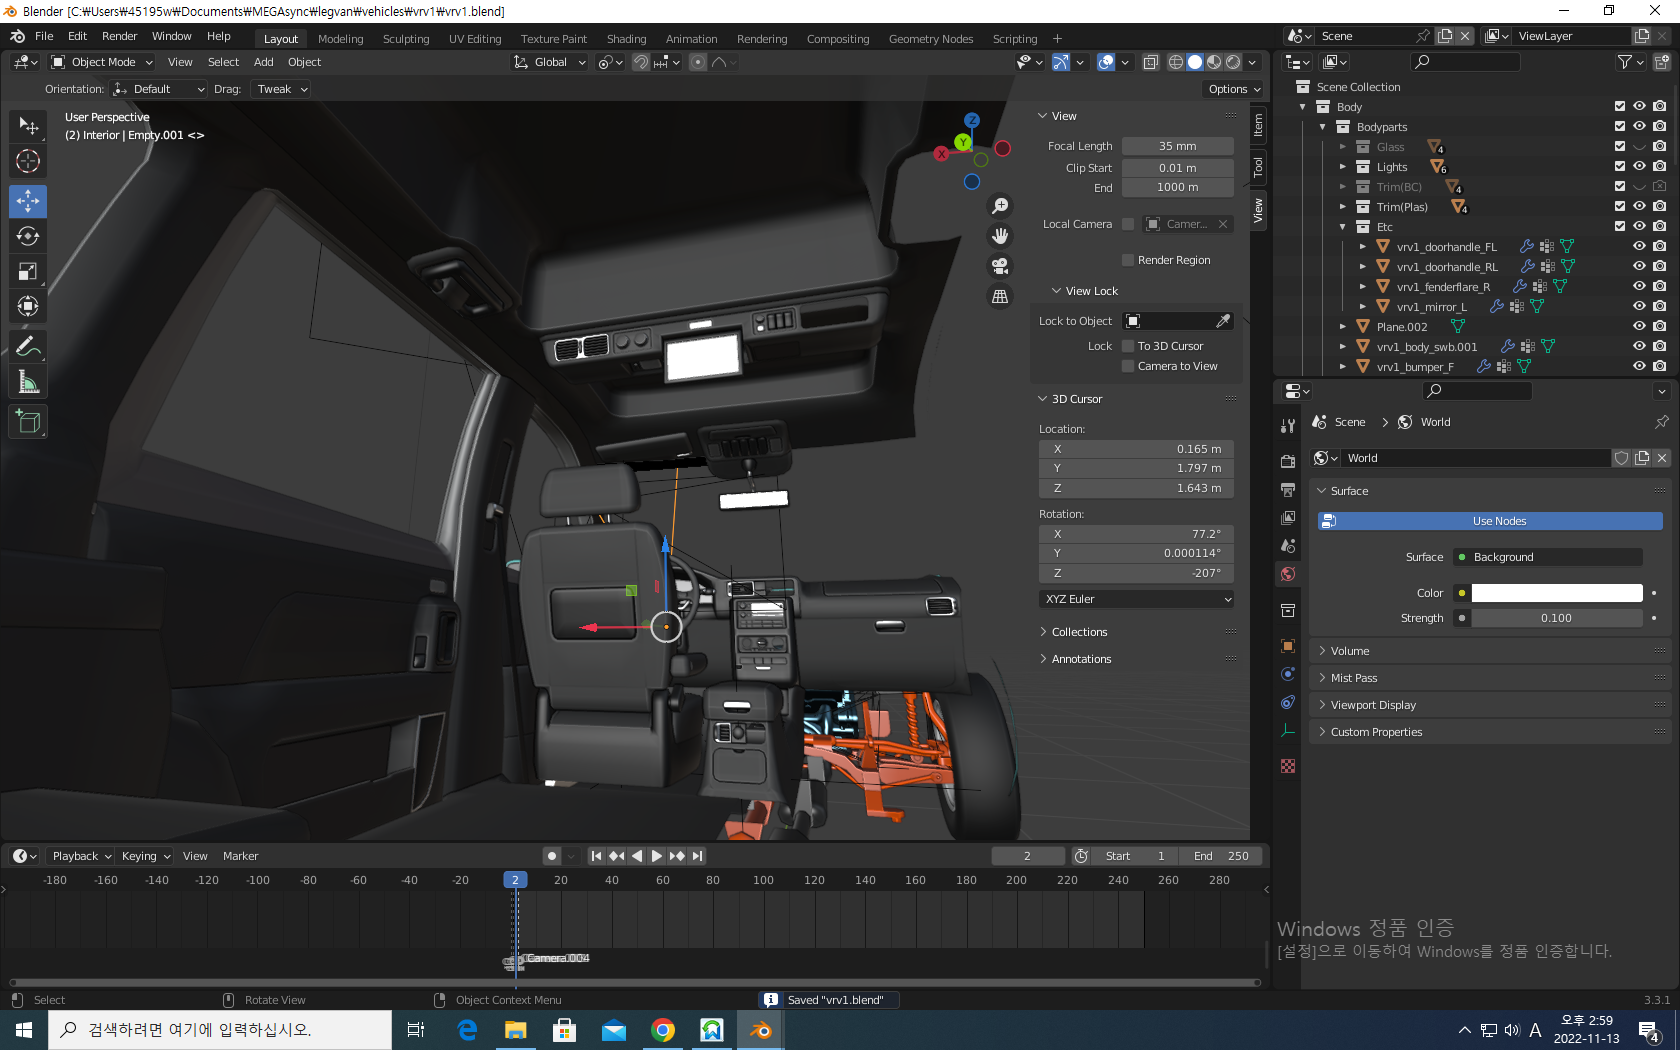The image size is (1680, 1050).
Task: Switch to the Shading workspace tab
Action: pyautogui.click(x=626, y=39)
